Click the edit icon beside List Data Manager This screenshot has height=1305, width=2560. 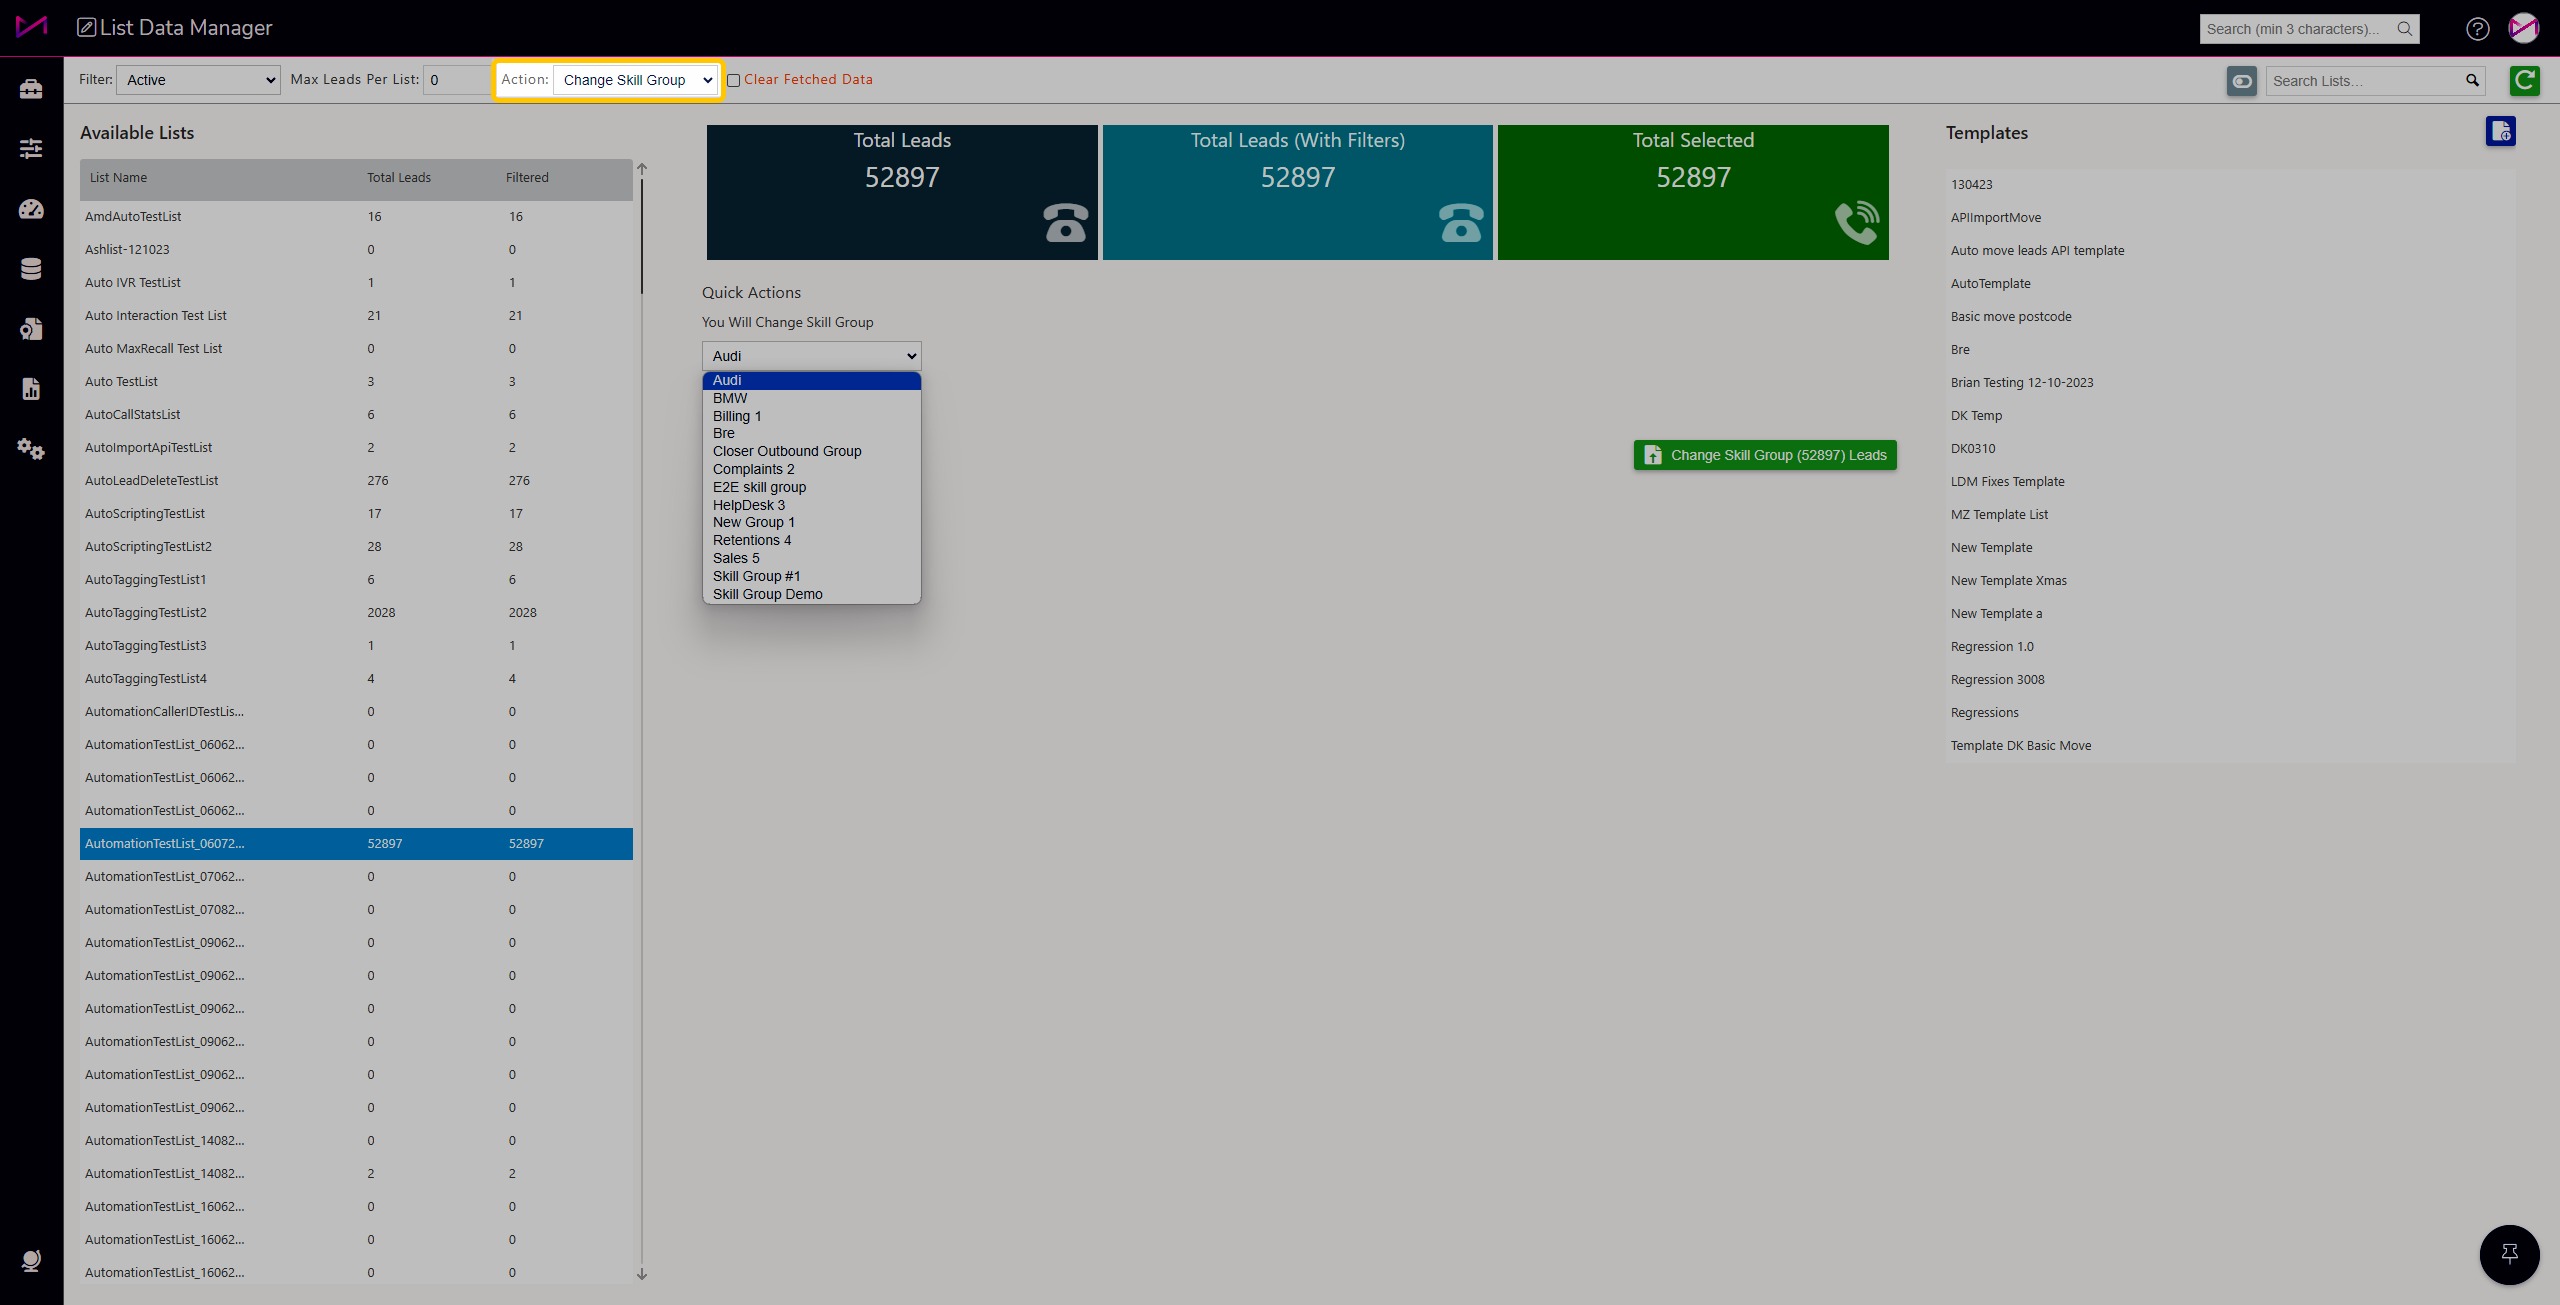pyautogui.click(x=87, y=27)
